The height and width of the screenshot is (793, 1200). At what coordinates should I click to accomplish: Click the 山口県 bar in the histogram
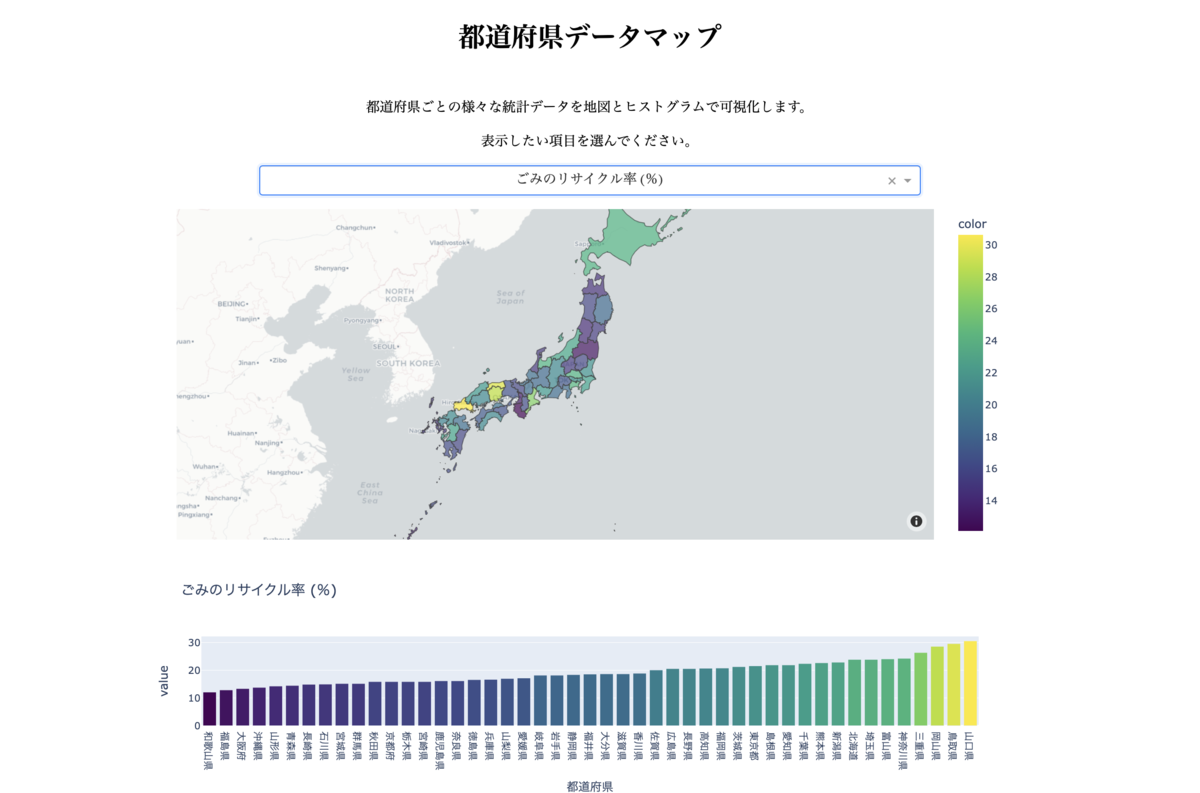[x=970, y=683]
